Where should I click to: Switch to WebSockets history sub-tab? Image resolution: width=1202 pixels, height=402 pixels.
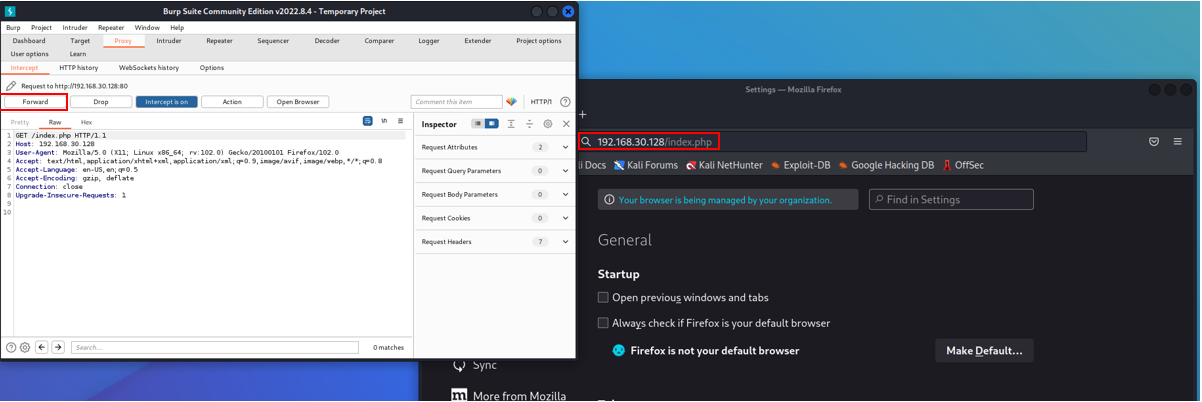(149, 68)
